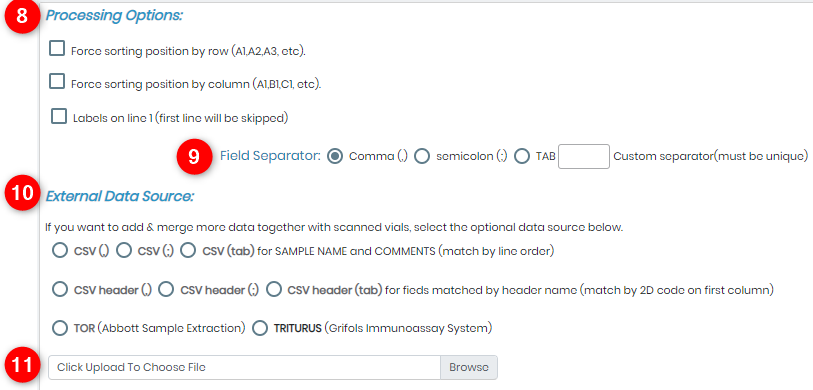Select CSV header (;) option
The width and height of the screenshot is (813, 390).
(x=166, y=289)
